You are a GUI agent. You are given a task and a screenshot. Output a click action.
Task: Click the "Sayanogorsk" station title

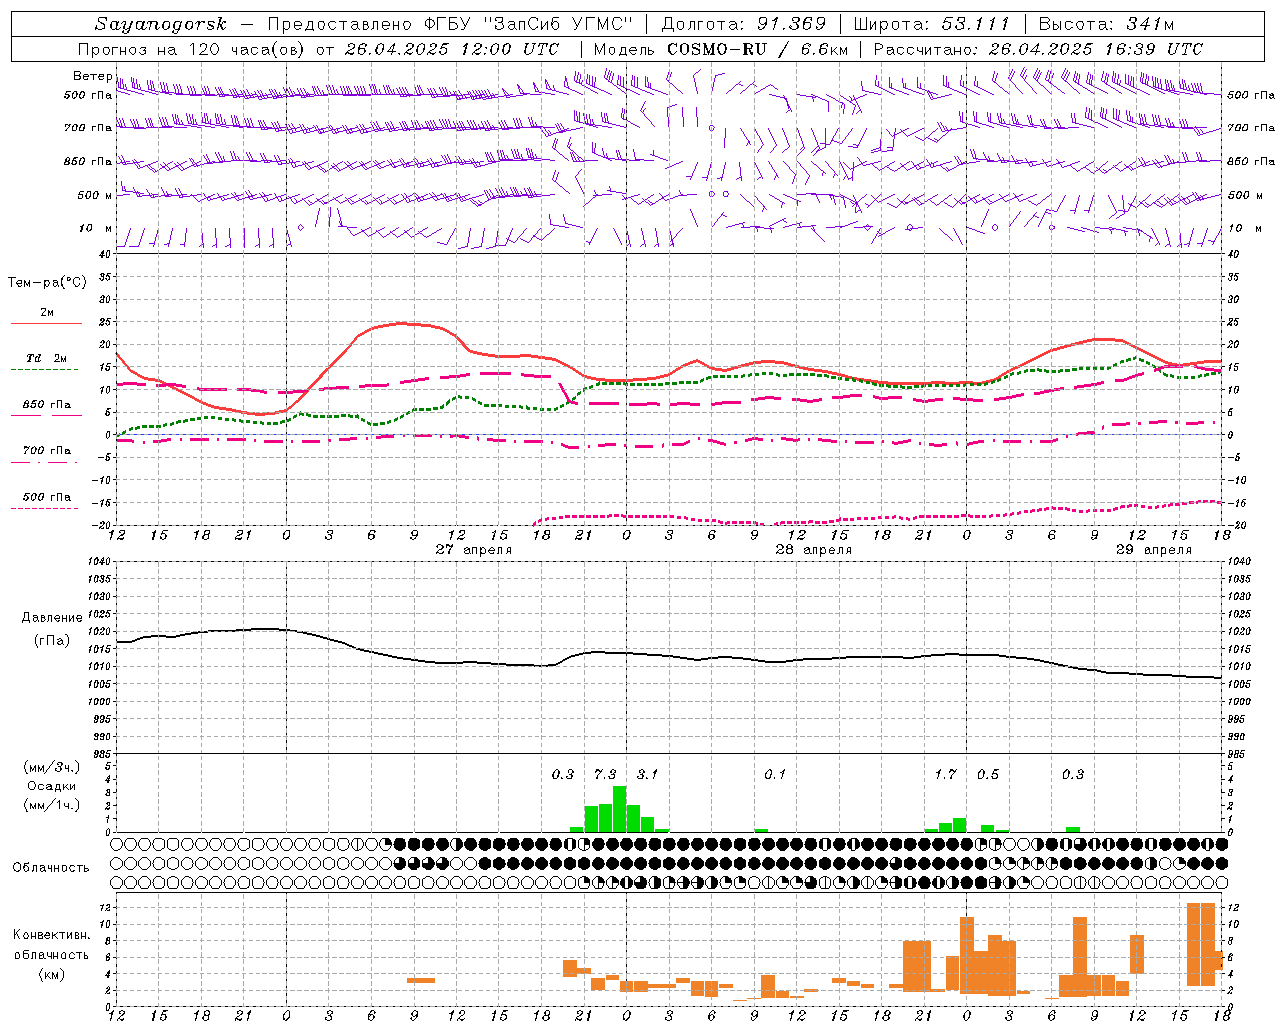[161, 24]
